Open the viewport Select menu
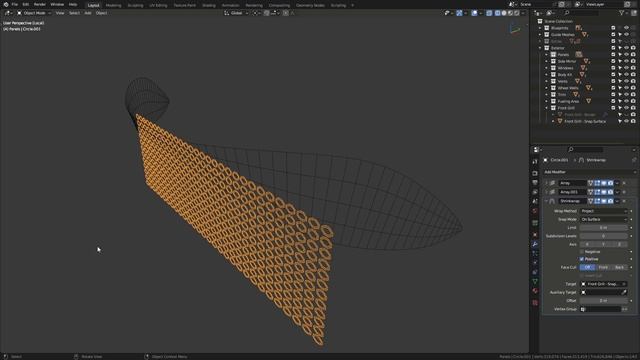This screenshot has height=360, width=640. click(x=74, y=13)
